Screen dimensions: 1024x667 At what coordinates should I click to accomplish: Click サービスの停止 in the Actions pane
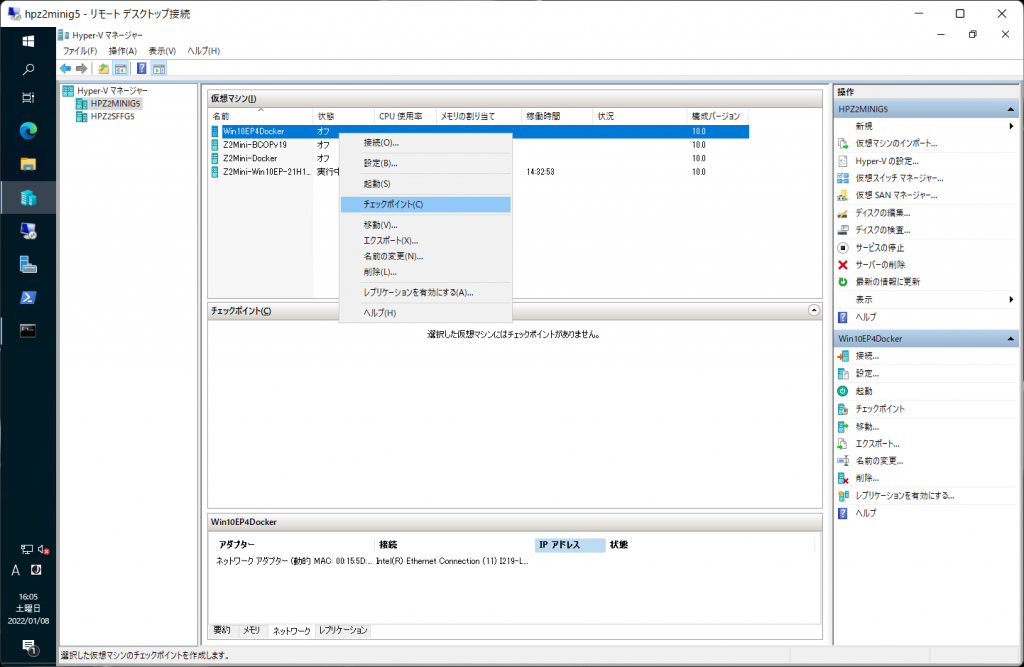[x=880, y=248]
